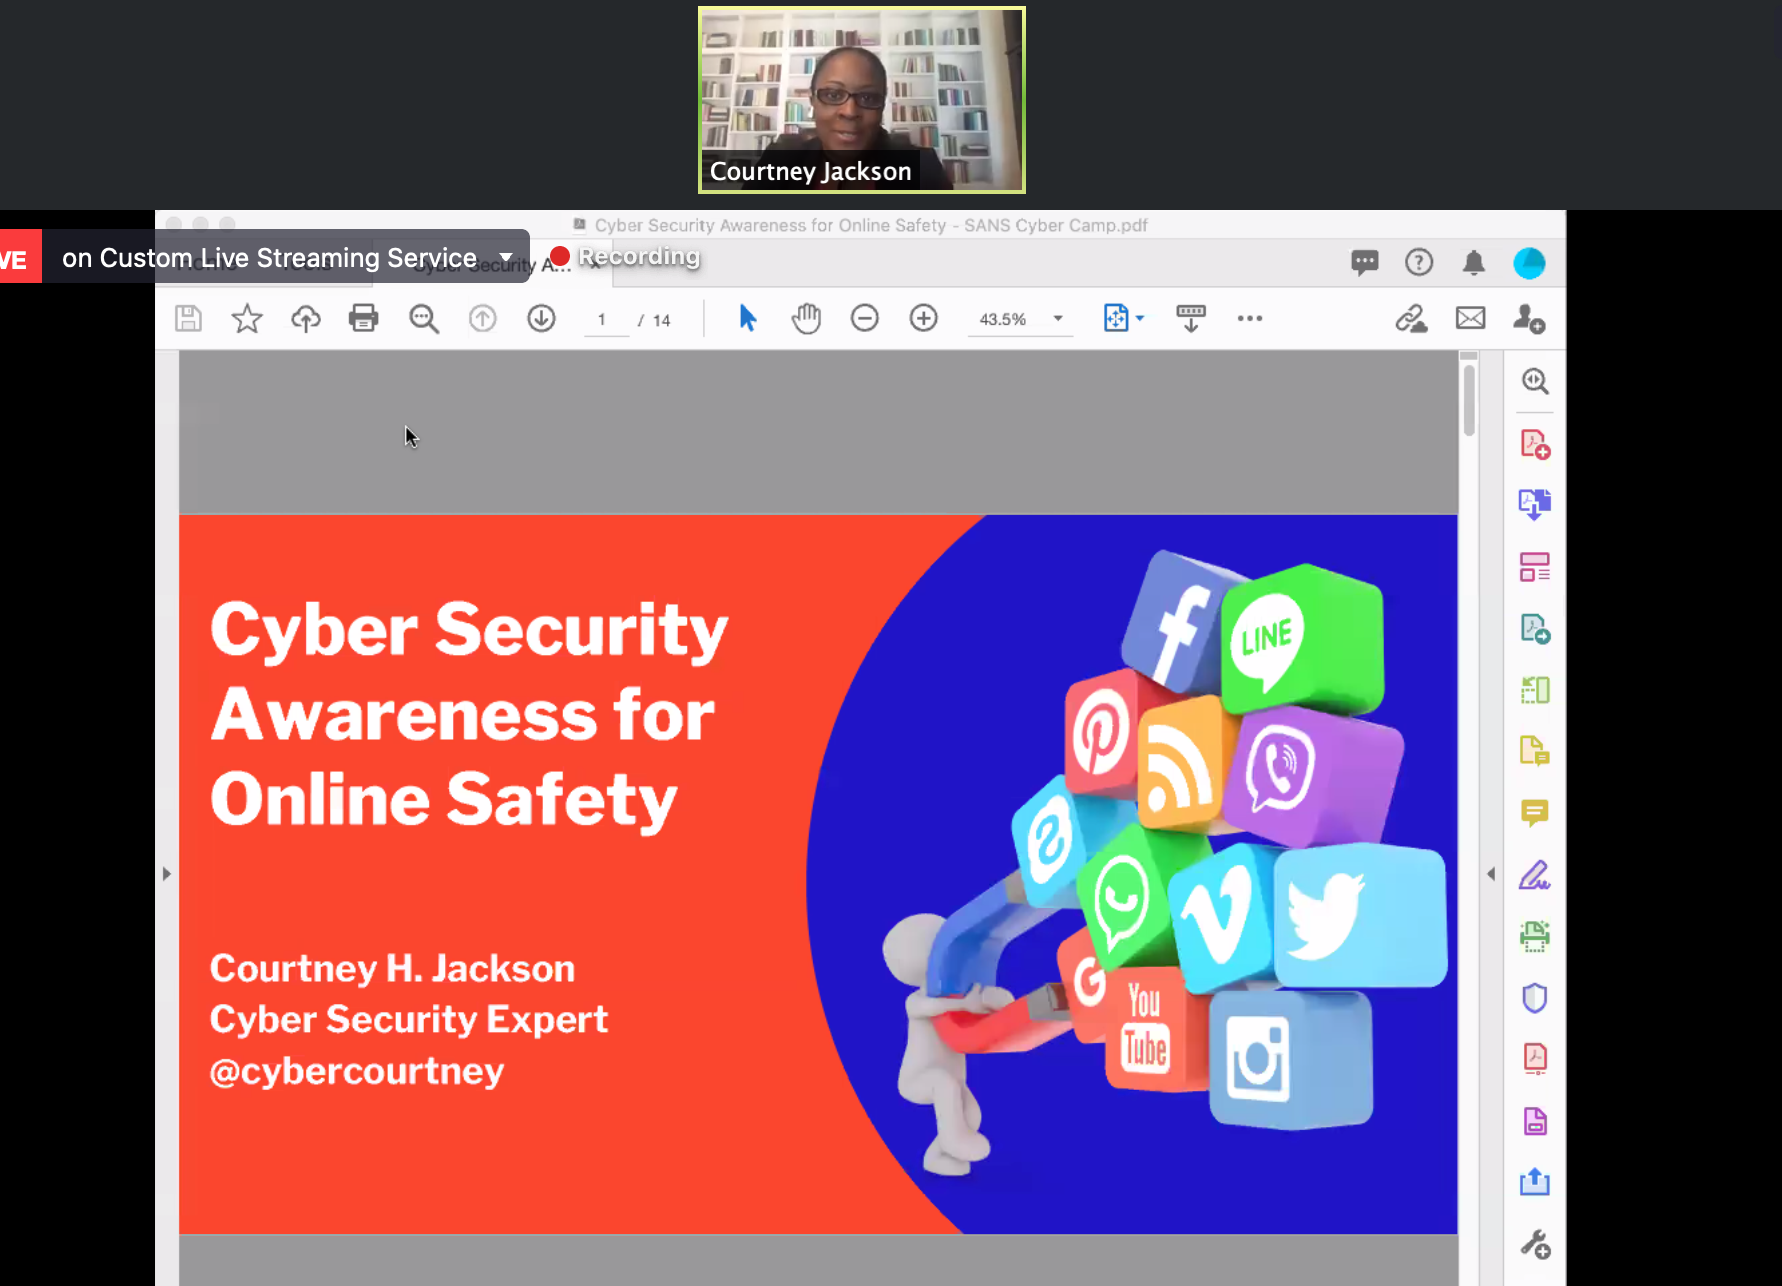Viewport: 1782px width, 1286px height.
Task: Open more tools ellipsis menu
Action: [1250, 319]
